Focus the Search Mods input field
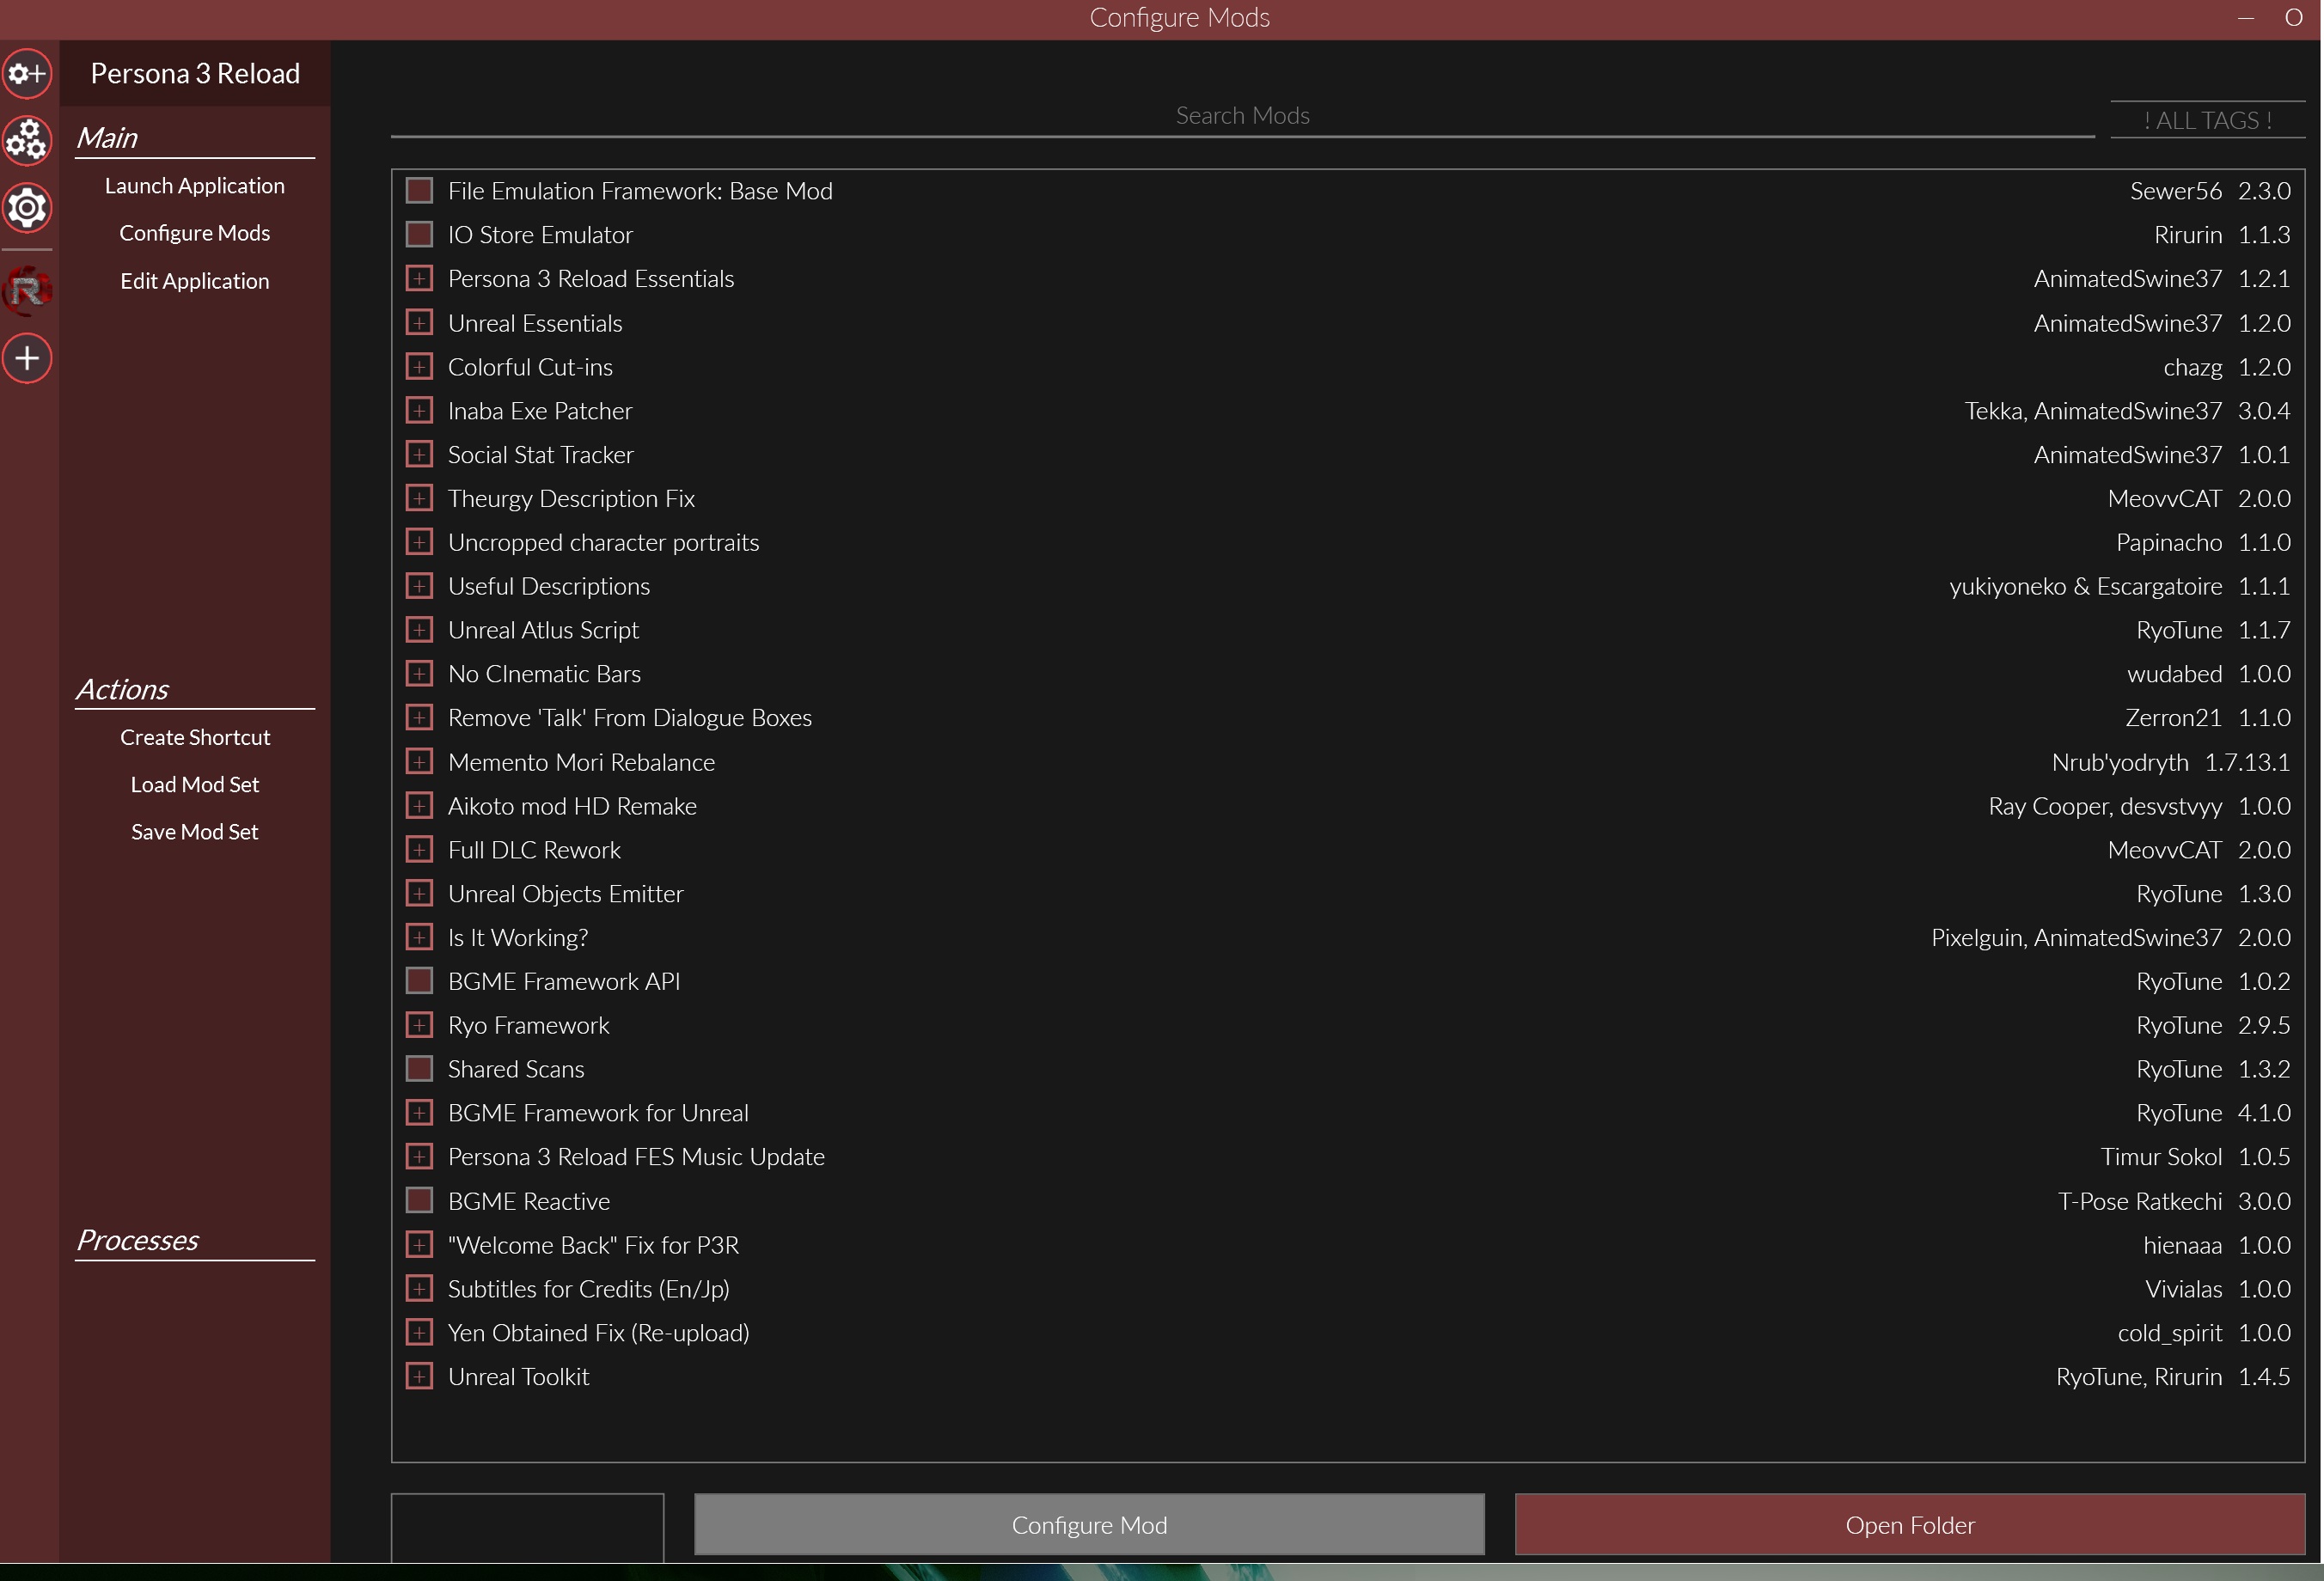Screen dimensions: 2324x1581 (x=1242, y=116)
